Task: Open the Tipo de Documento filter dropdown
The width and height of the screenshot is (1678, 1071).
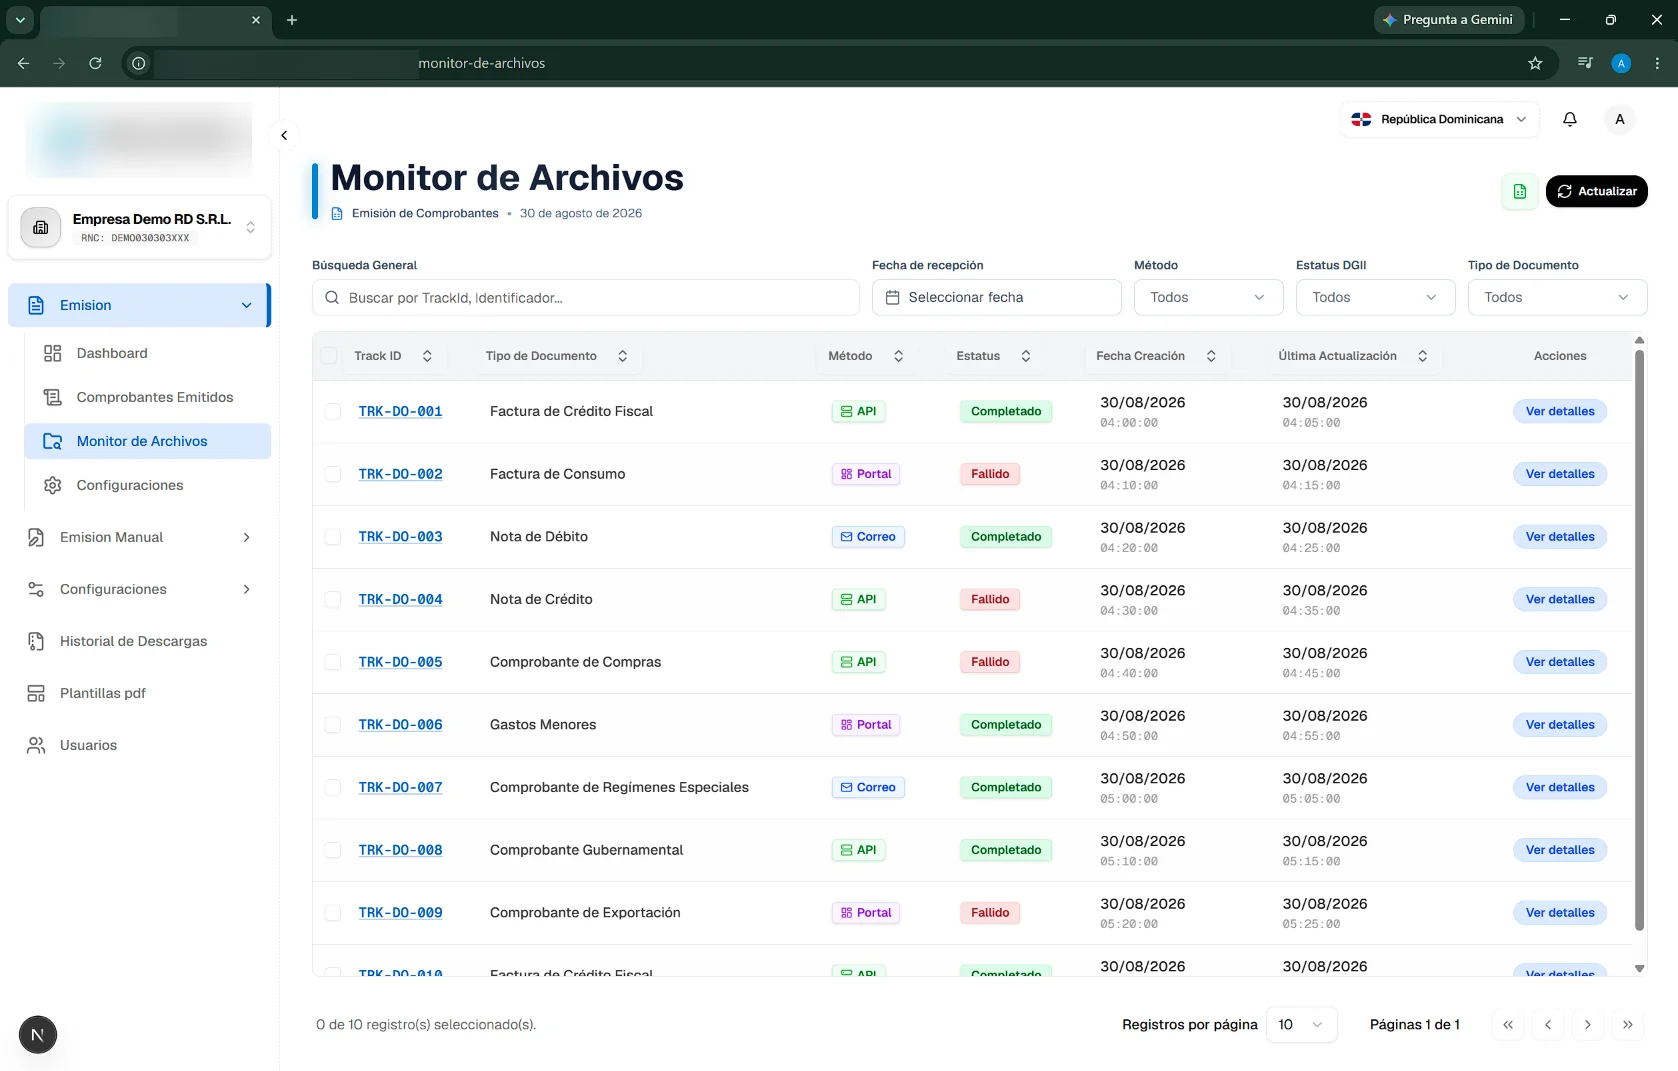Action: [x=1557, y=297]
